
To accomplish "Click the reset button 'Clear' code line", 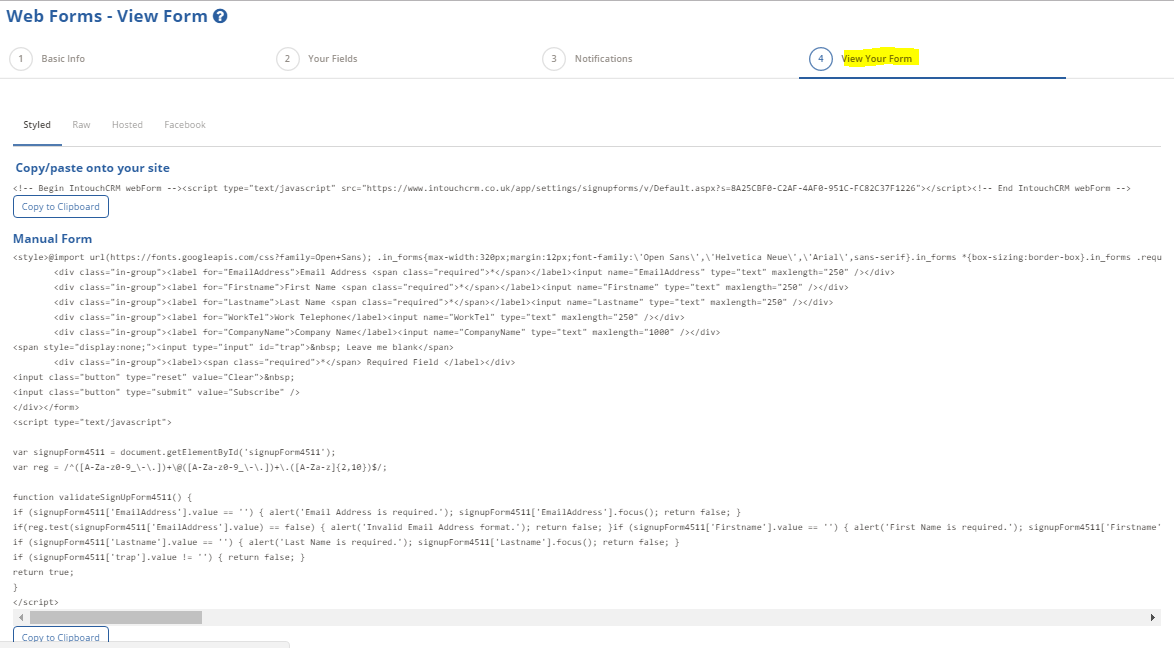I will pos(153,377).
